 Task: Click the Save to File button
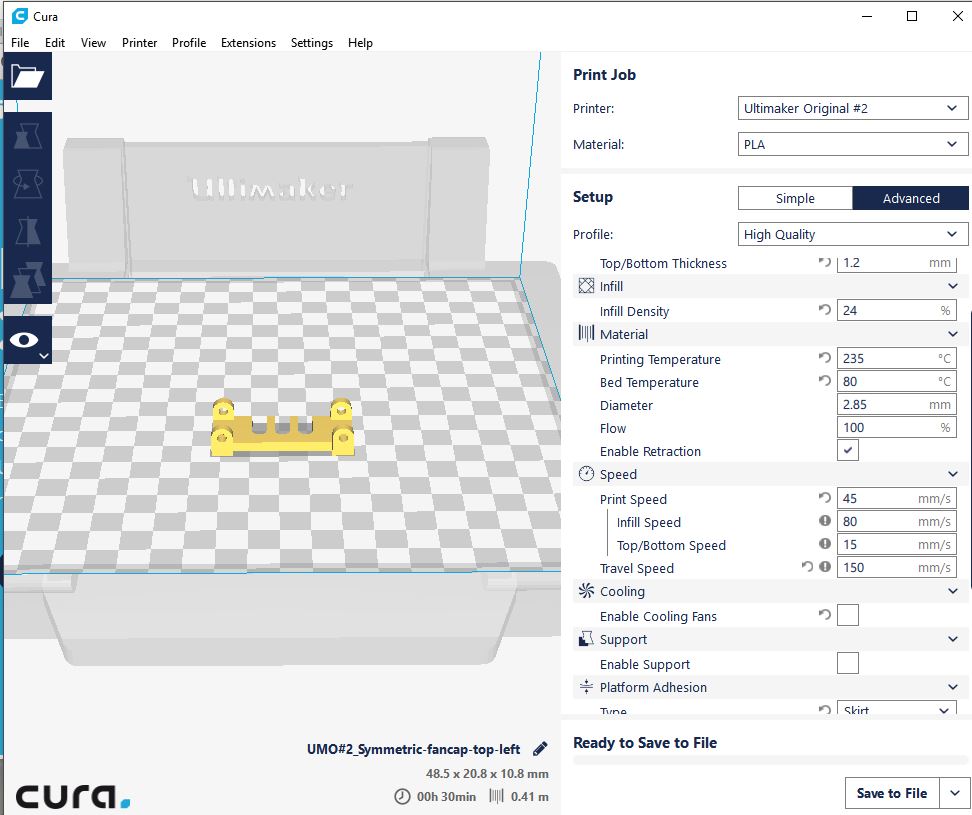pyautogui.click(x=891, y=793)
